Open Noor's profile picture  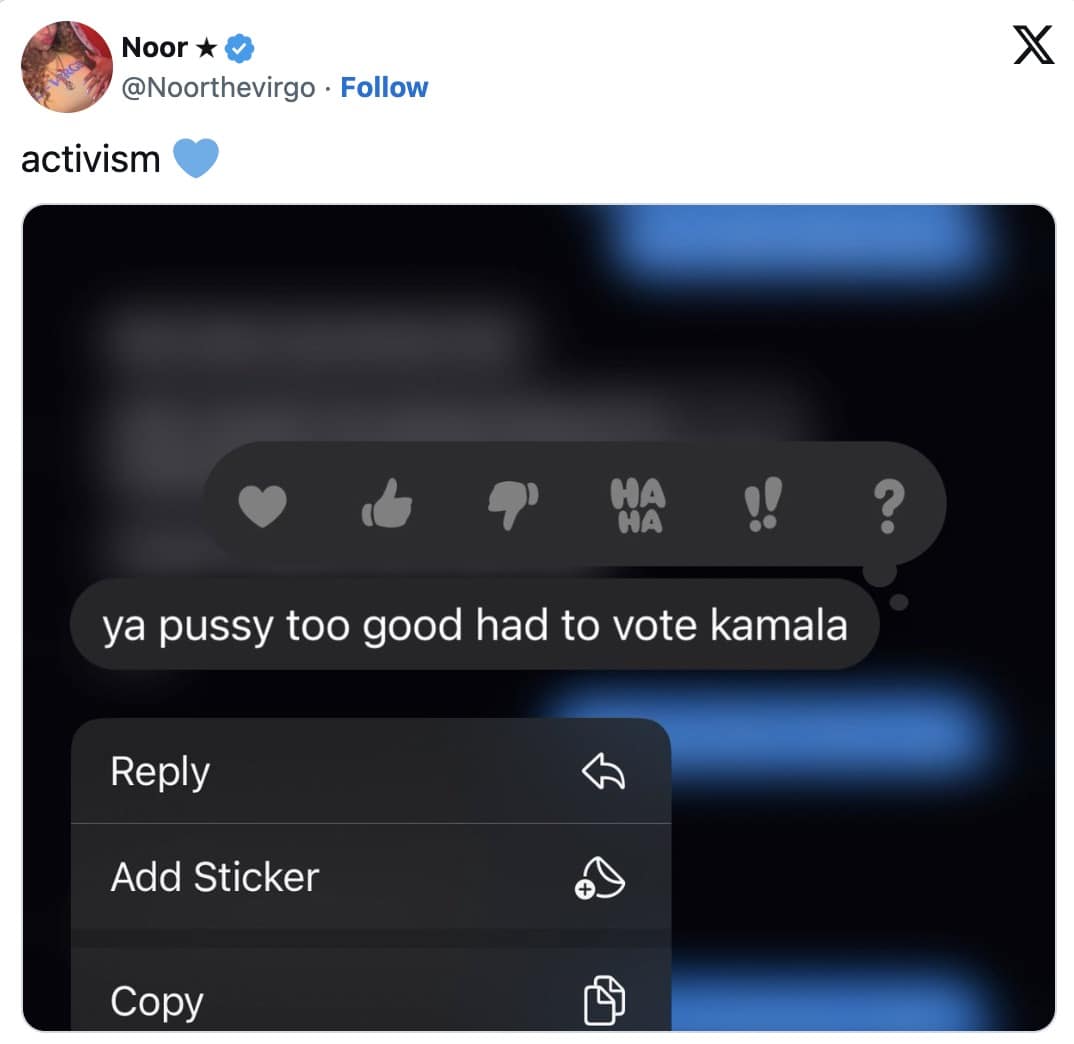click(x=66, y=67)
